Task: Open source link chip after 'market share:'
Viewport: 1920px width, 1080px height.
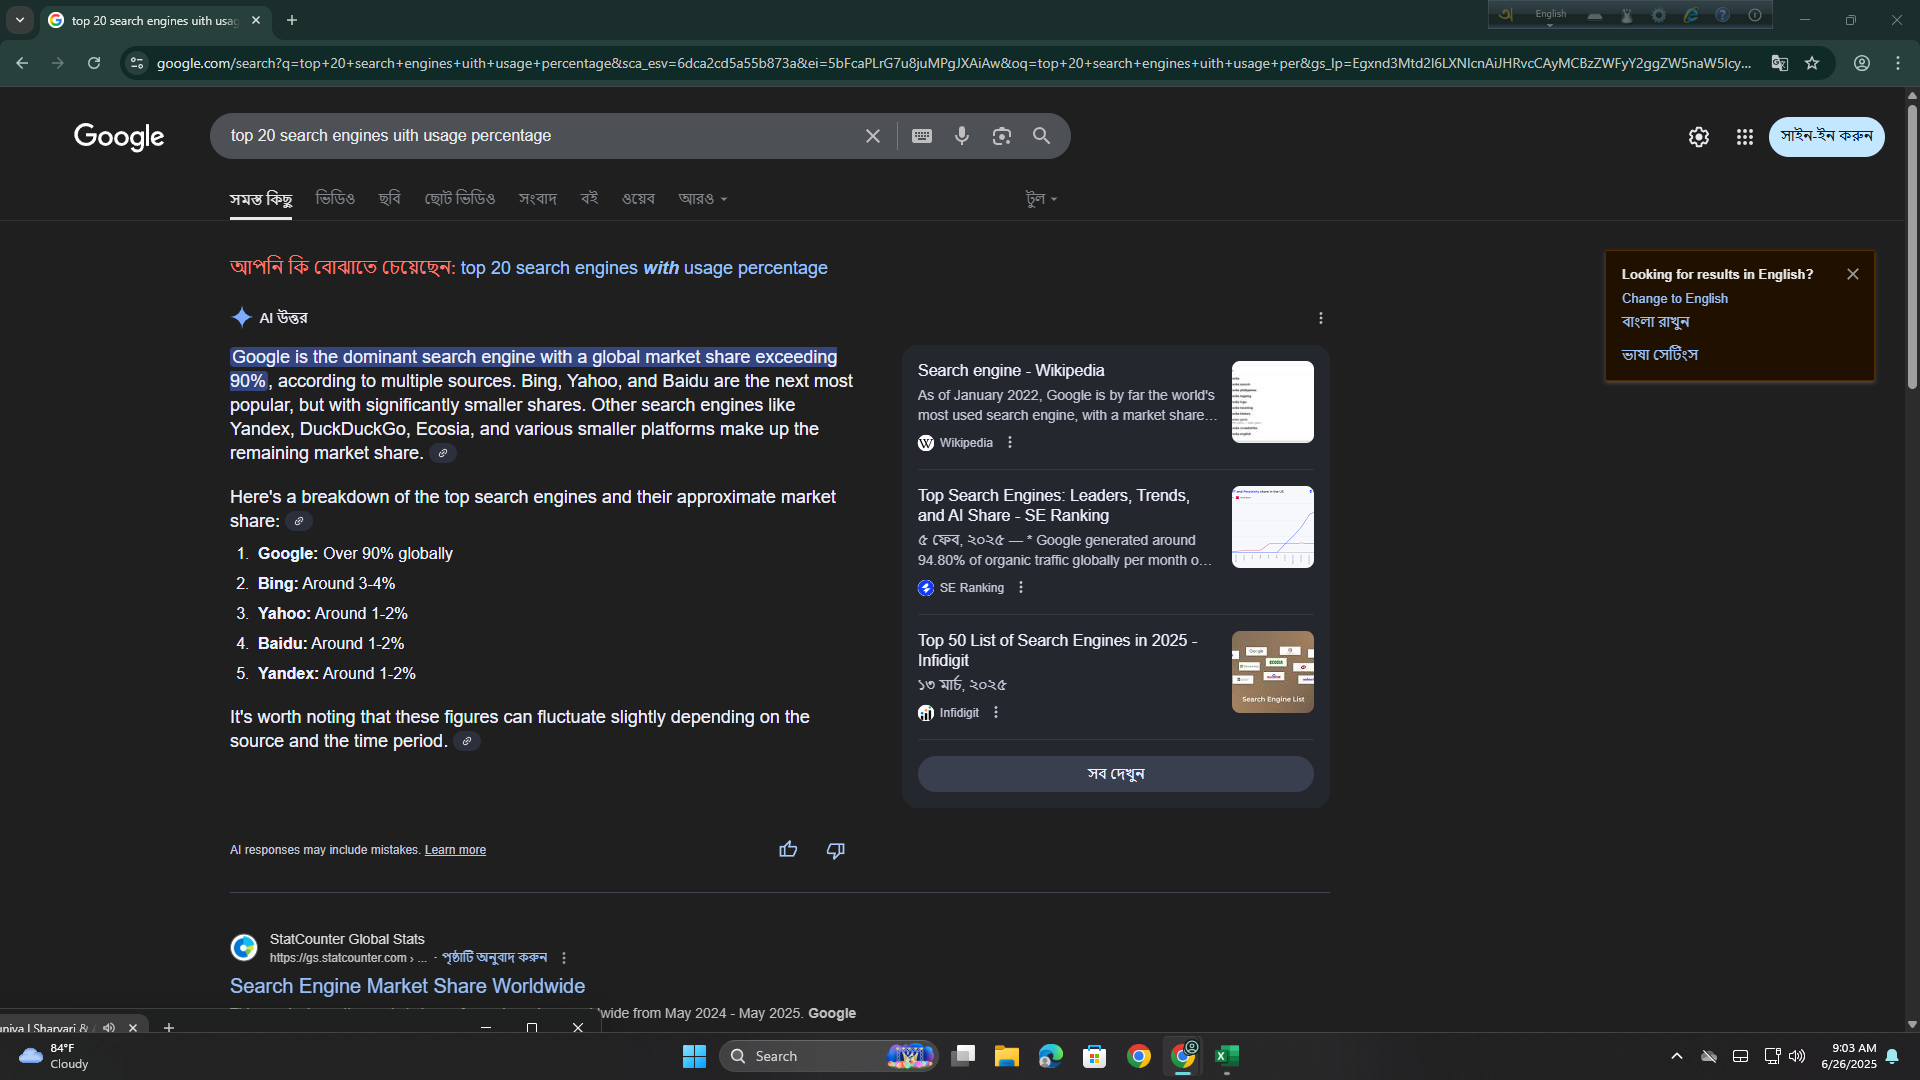Action: (299, 522)
